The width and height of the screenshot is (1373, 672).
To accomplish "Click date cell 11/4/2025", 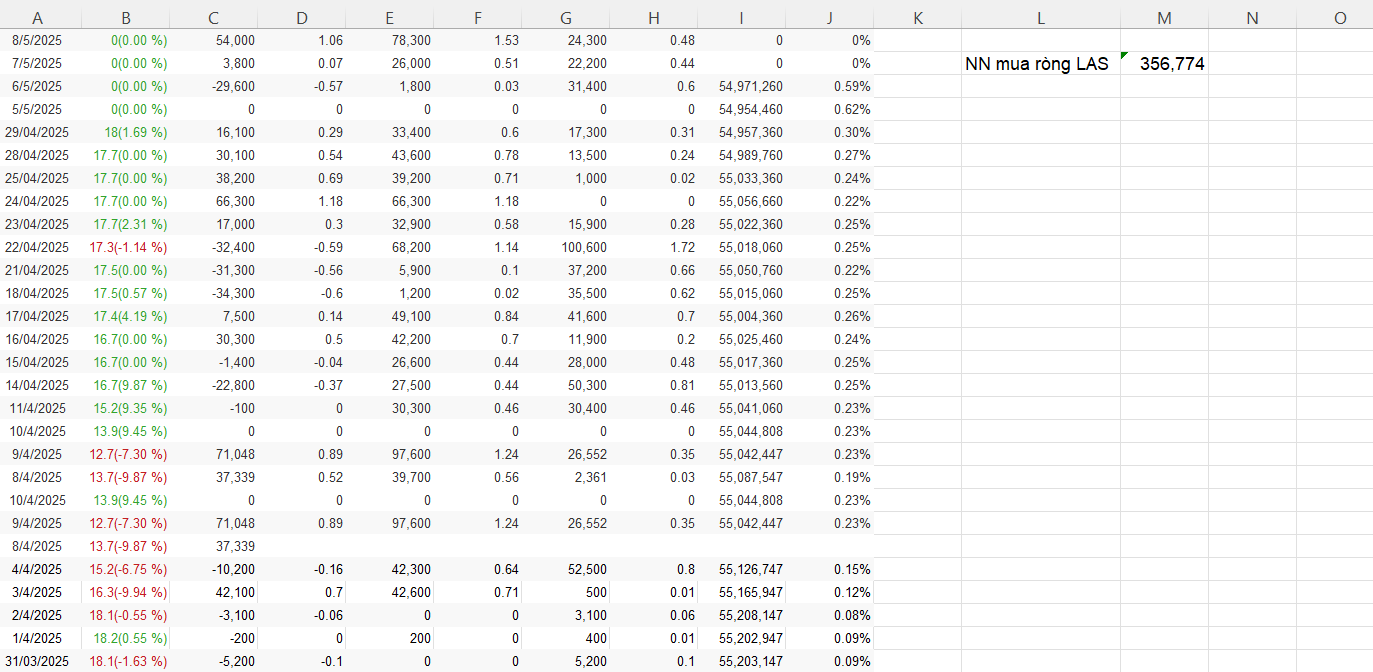I will coord(37,408).
